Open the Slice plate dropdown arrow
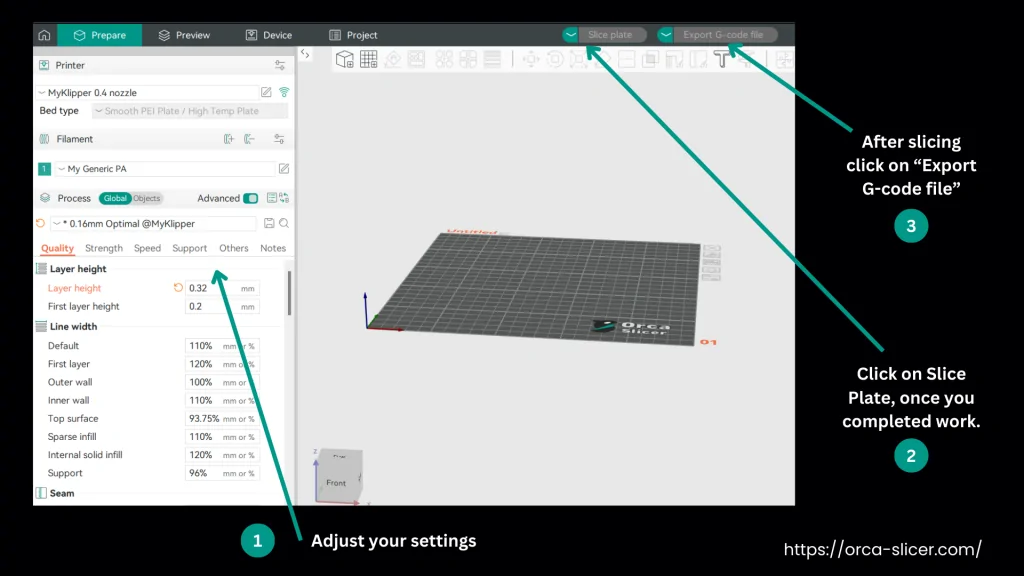1024x576 pixels. [x=570, y=35]
